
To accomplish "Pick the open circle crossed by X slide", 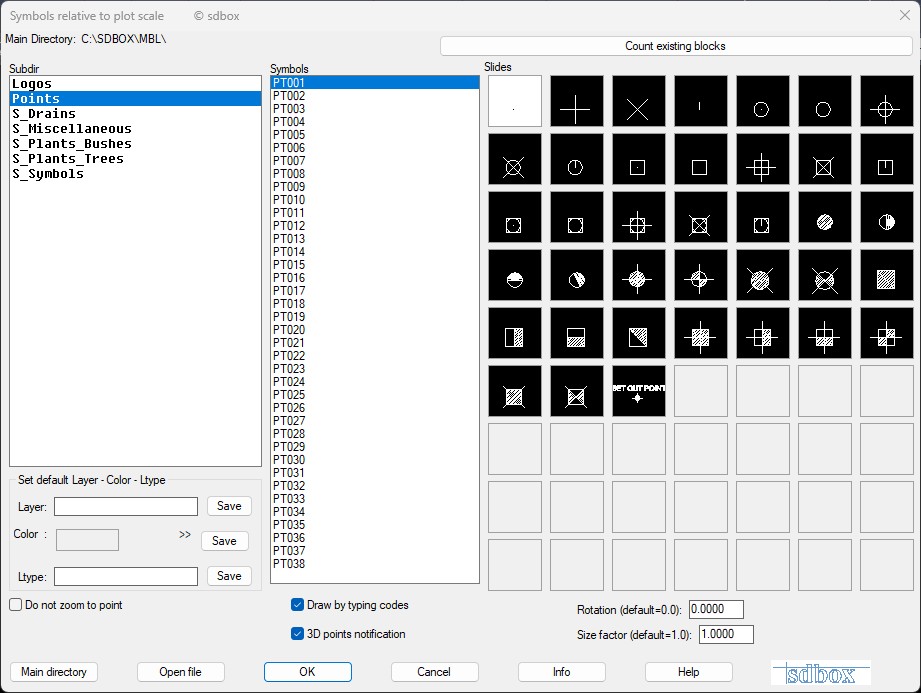I will [515, 159].
